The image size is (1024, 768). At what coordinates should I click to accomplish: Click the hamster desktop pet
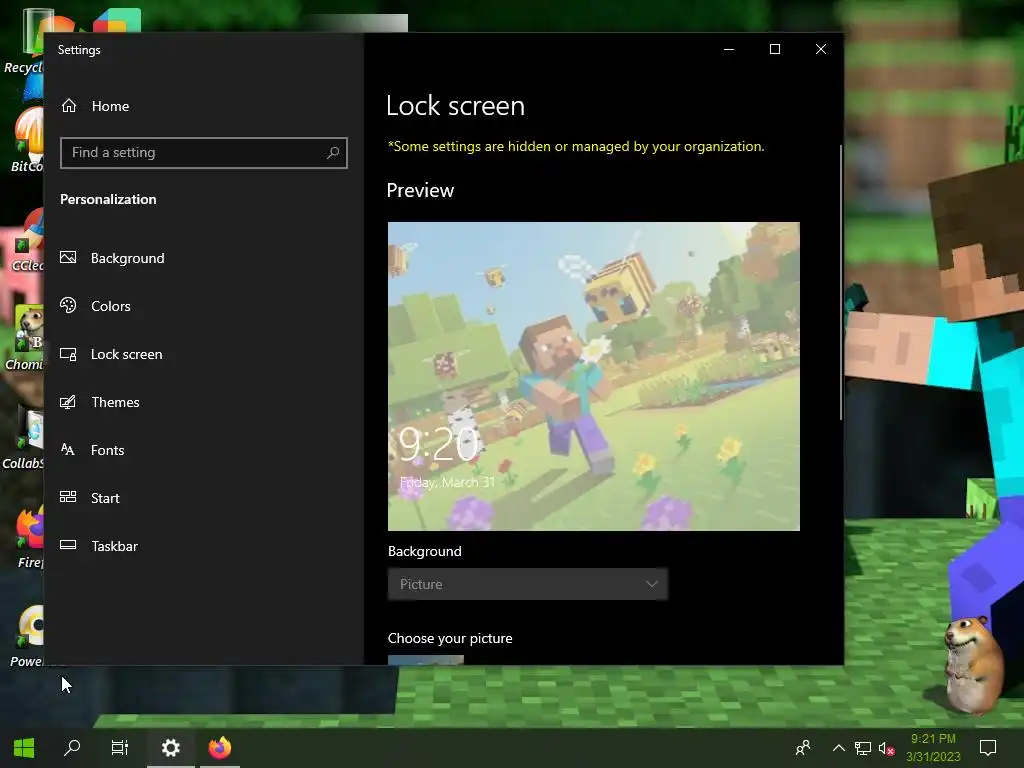point(972,664)
